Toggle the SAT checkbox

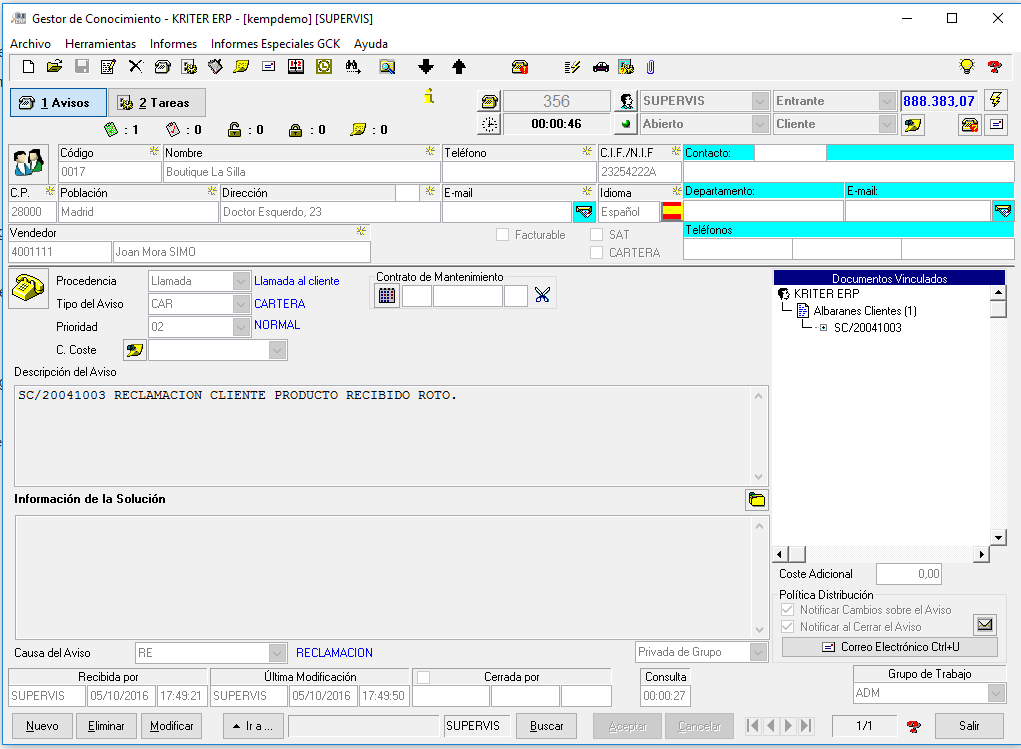[596, 234]
